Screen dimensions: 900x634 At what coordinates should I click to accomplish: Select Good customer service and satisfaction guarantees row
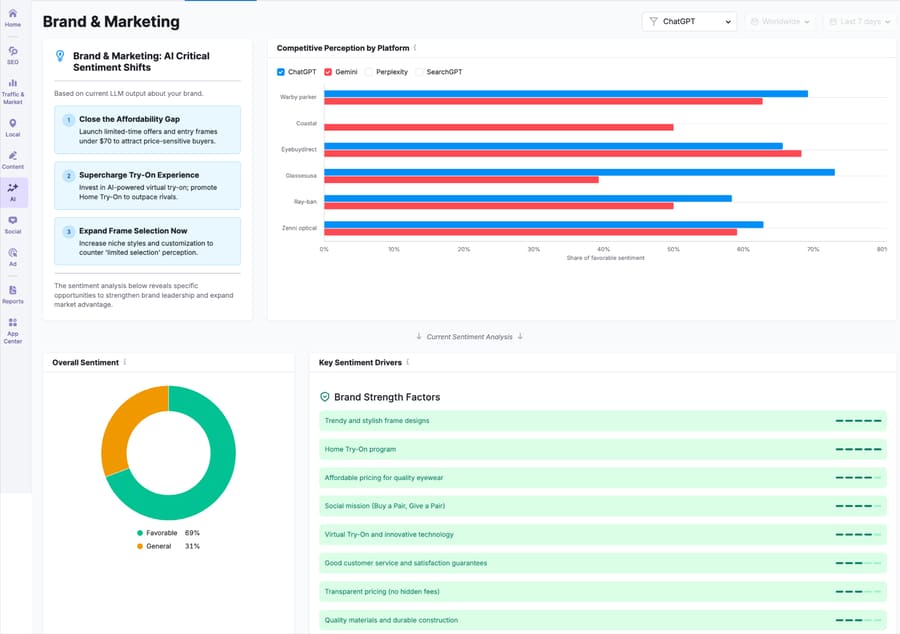(603, 563)
